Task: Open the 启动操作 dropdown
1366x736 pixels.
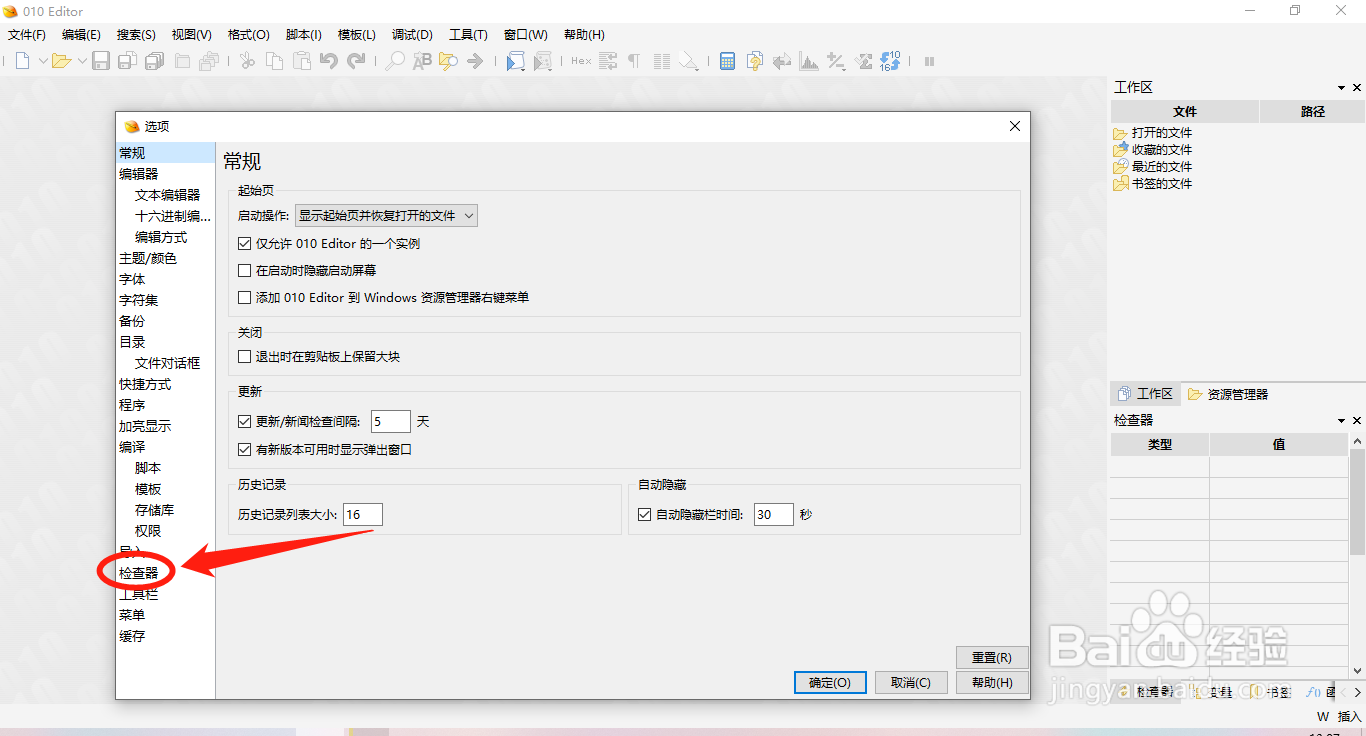Action: click(386, 215)
